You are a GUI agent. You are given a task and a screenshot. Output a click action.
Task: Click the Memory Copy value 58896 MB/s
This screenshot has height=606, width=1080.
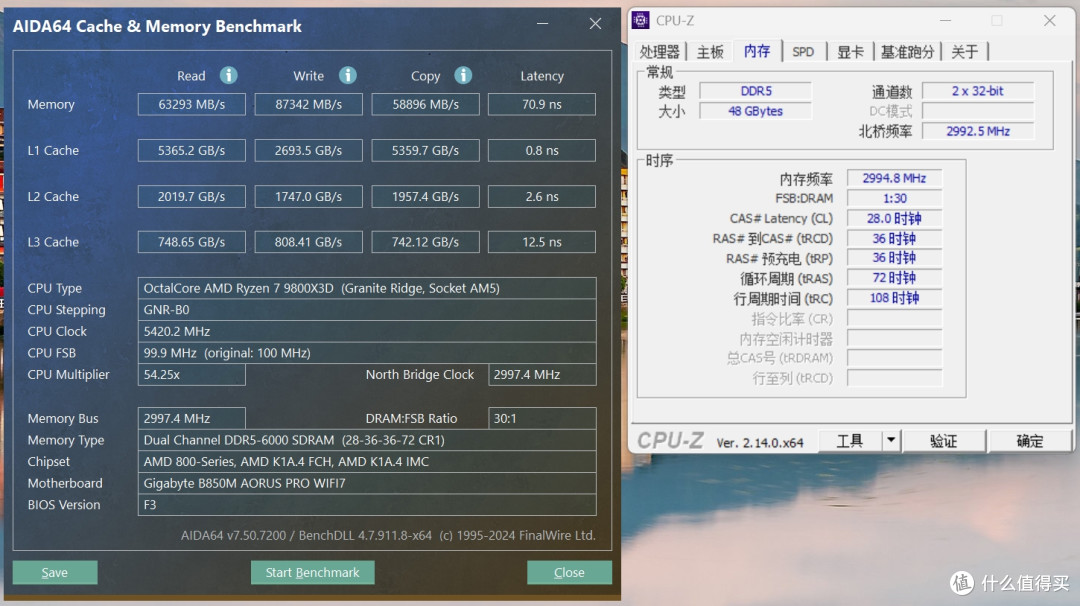(426, 104)
